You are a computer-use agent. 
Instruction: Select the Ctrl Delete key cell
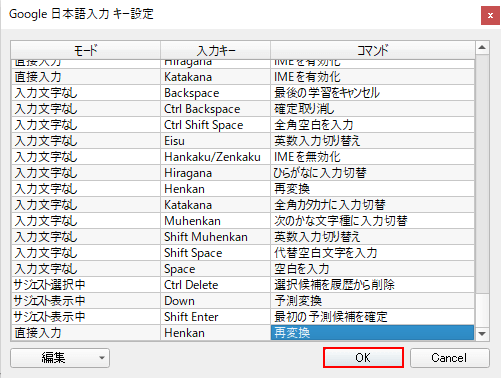pos(216,285)
